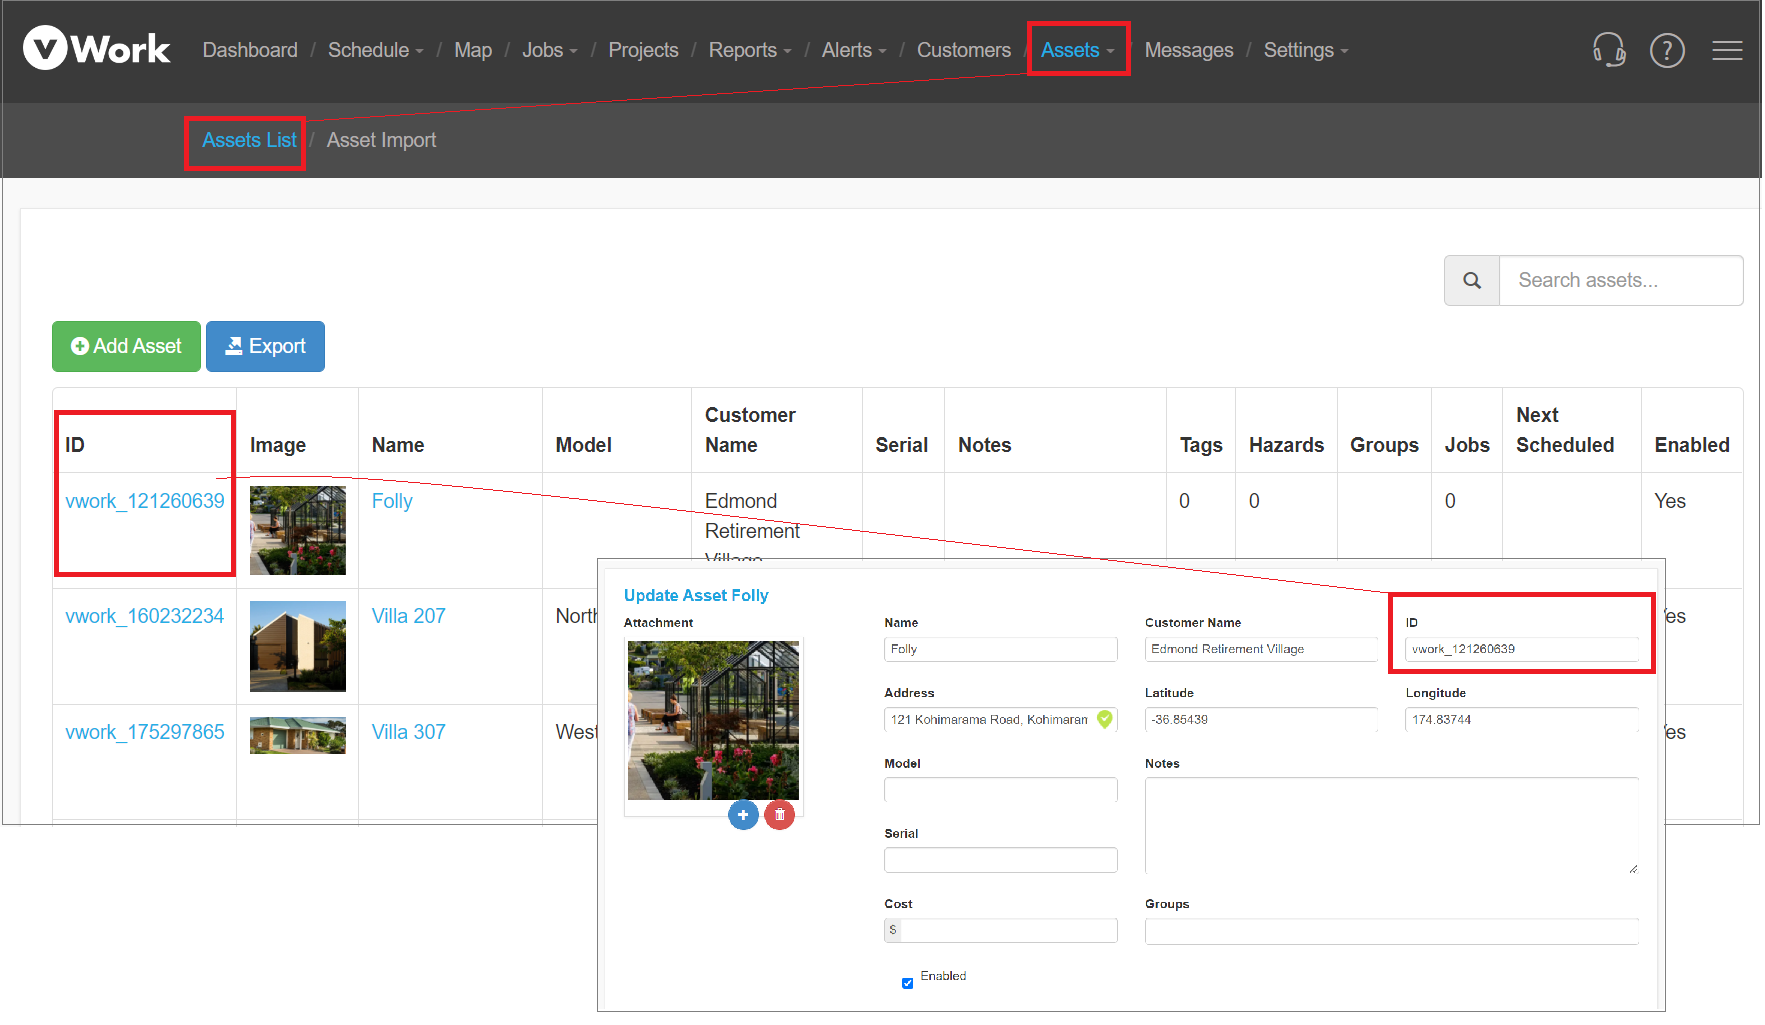Switch to Assets List tab
The width and height of the screenshot is (1765, 1025).
click(249, 140)
